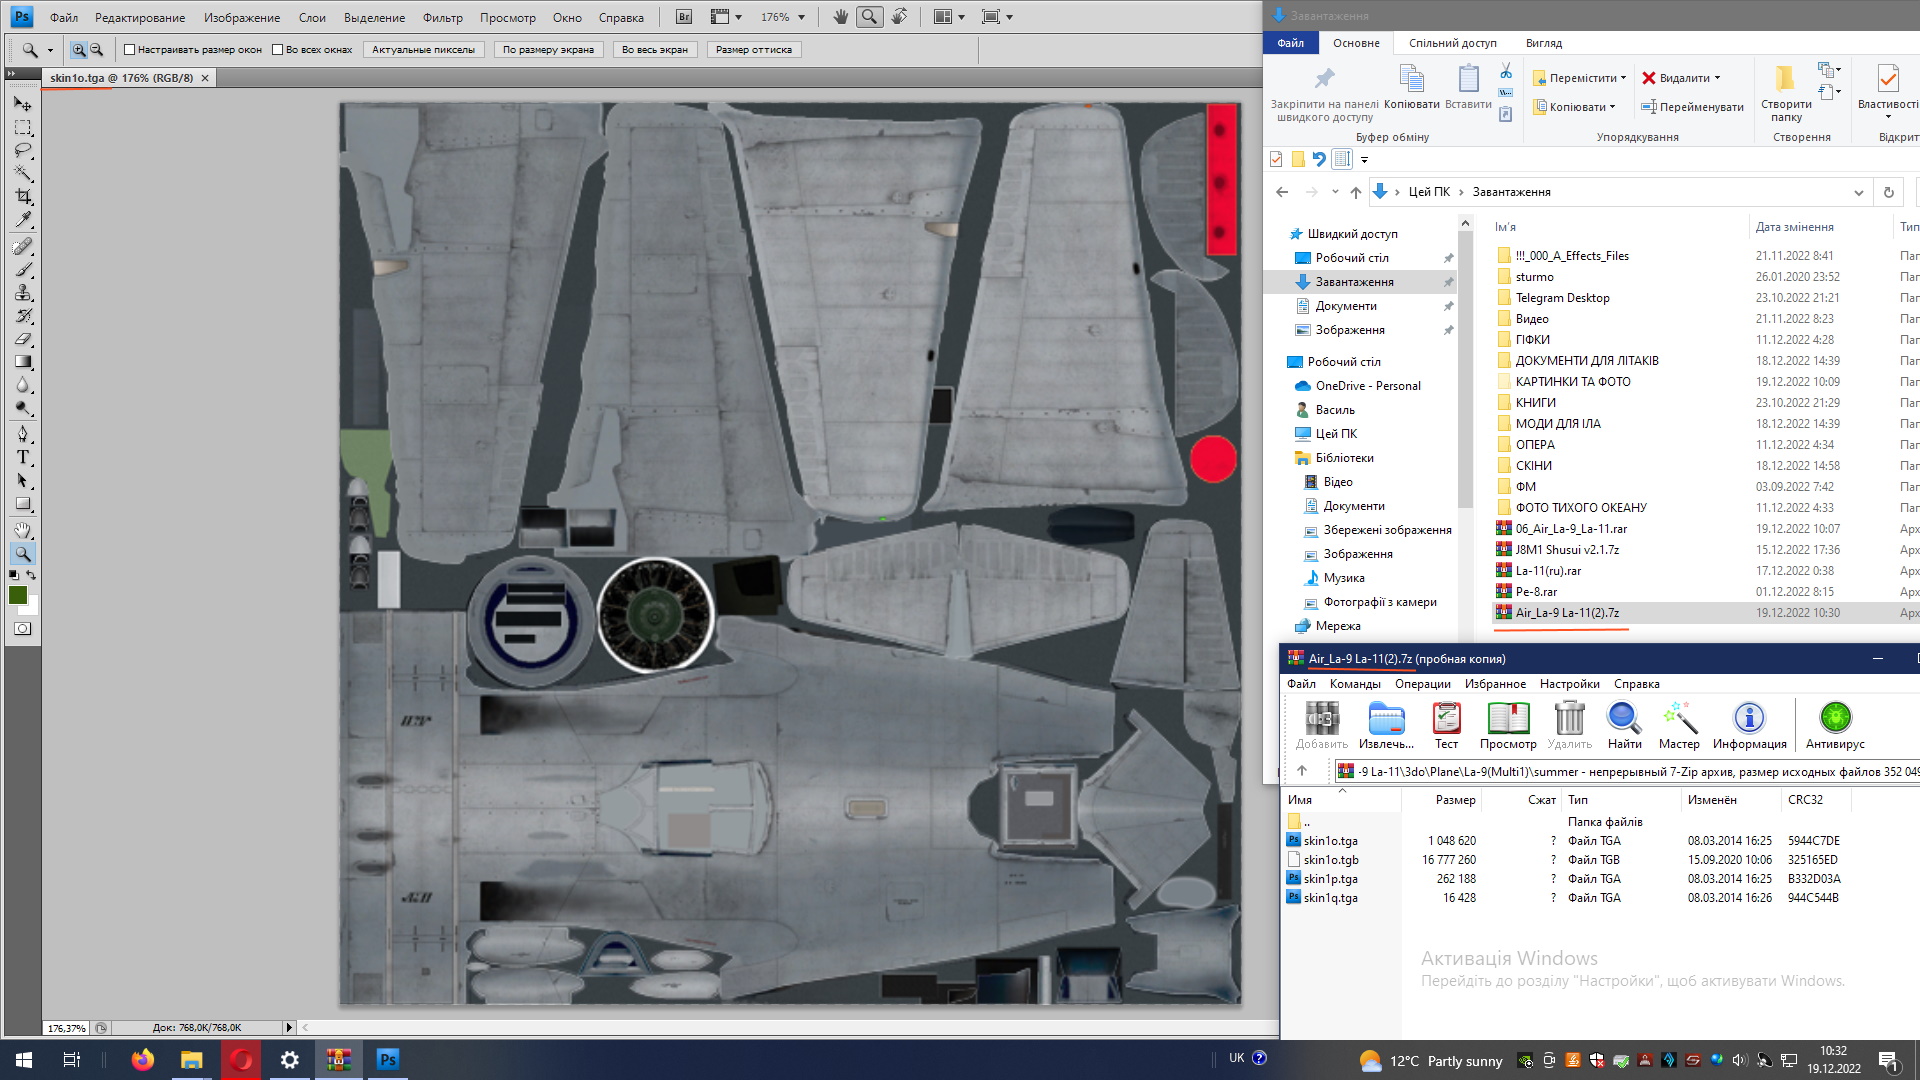Screen dimensions: 1920x1080
Task: Toggle Quick Mask mode button
Action: [x=23, y=629]
